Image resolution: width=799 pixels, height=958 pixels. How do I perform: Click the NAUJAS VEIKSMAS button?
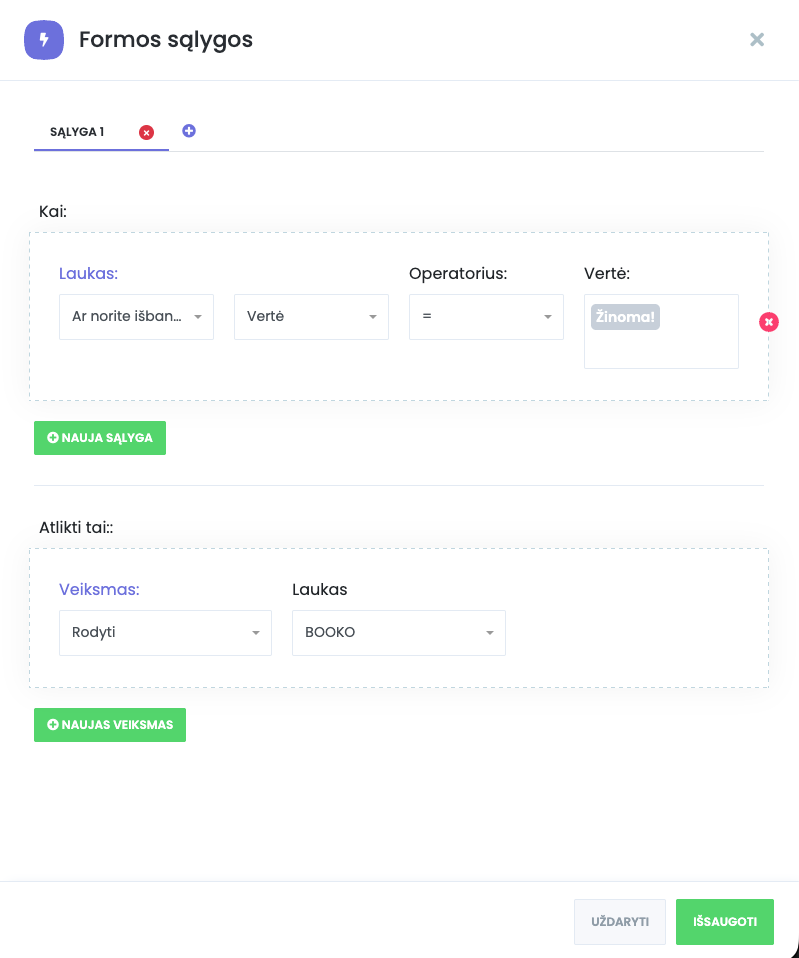110,725
